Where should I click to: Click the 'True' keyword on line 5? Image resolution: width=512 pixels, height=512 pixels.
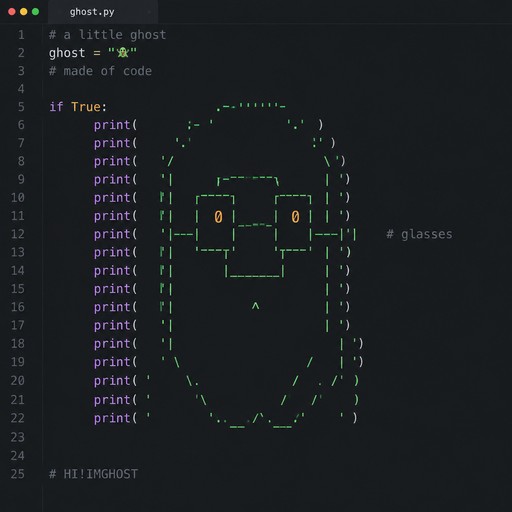tap(86, 107)
